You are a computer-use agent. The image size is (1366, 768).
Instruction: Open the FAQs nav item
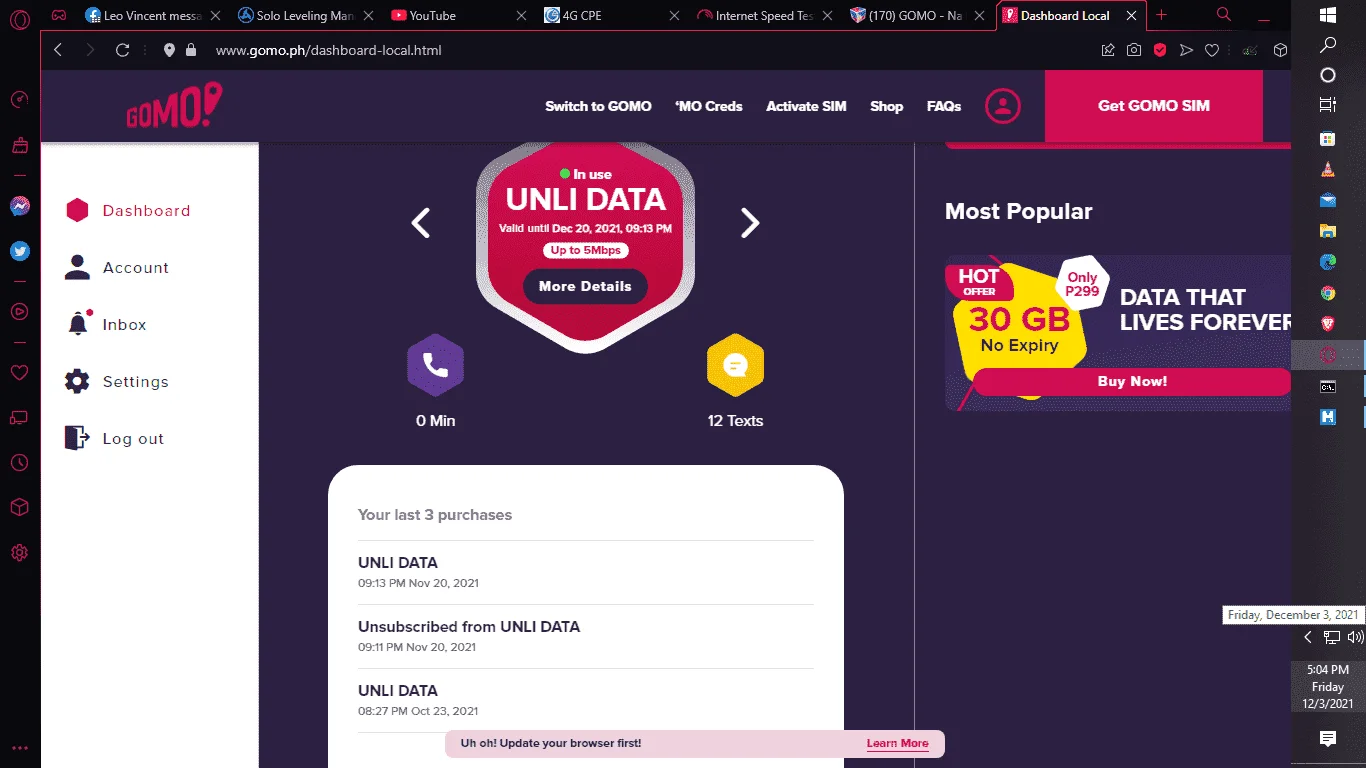coord(944,106)
